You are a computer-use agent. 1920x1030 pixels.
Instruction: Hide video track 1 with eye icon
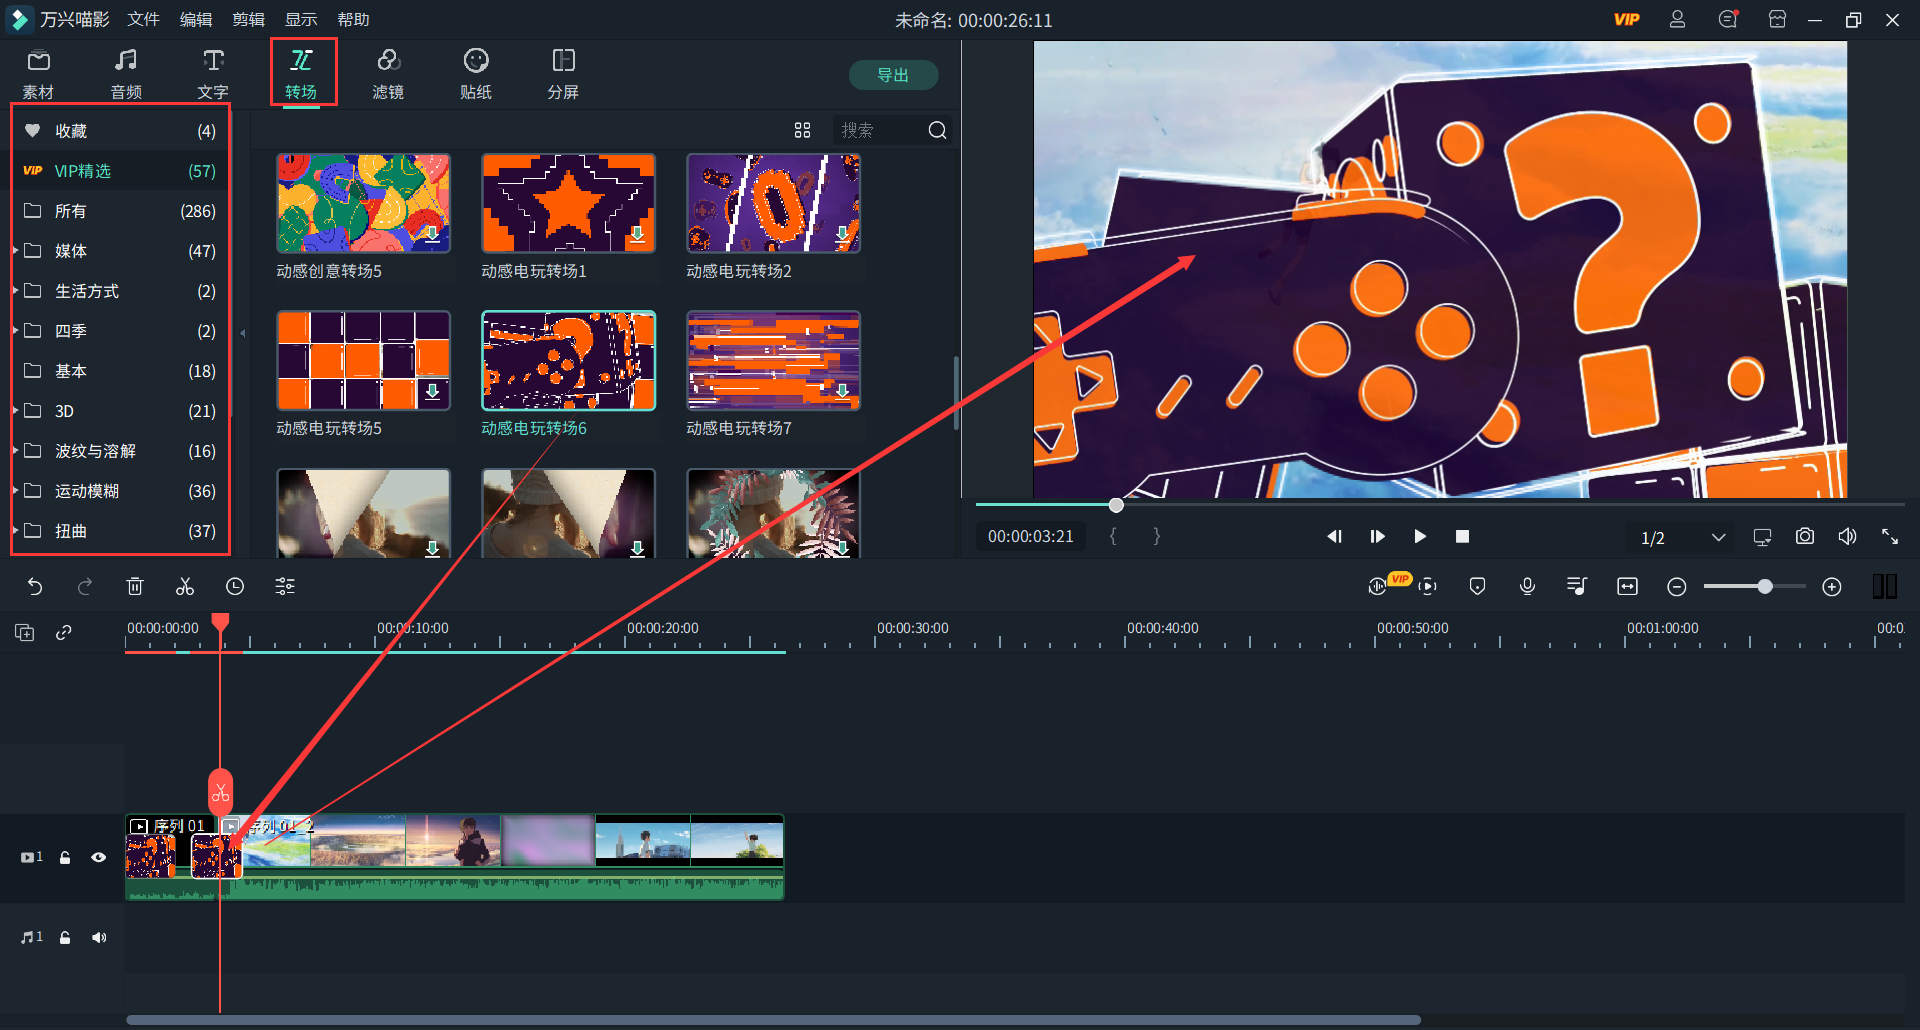(x=99, y=857)
